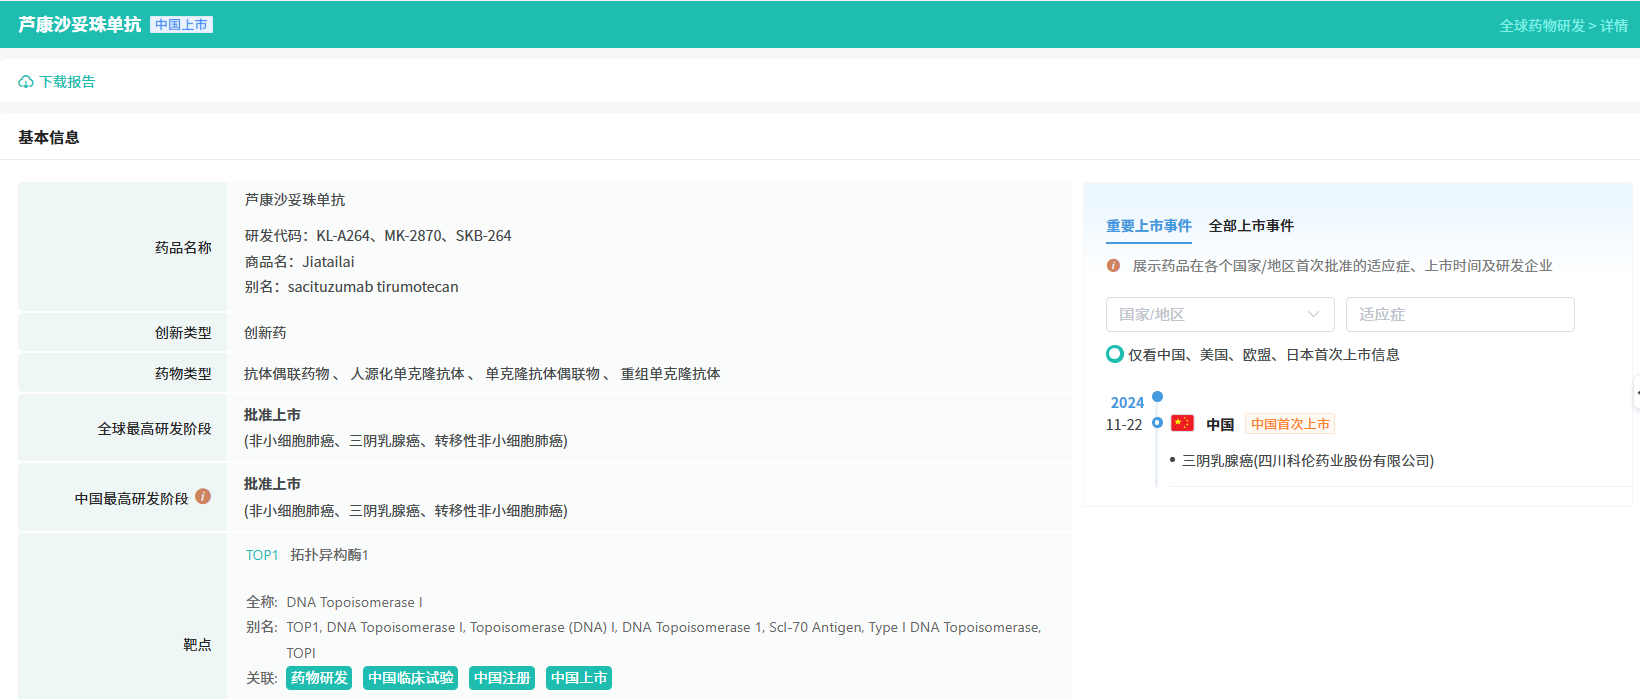Click 全球药物研发 breadcrumb link
Viewport: 1640px width, 699px height.
point(1541,26)
